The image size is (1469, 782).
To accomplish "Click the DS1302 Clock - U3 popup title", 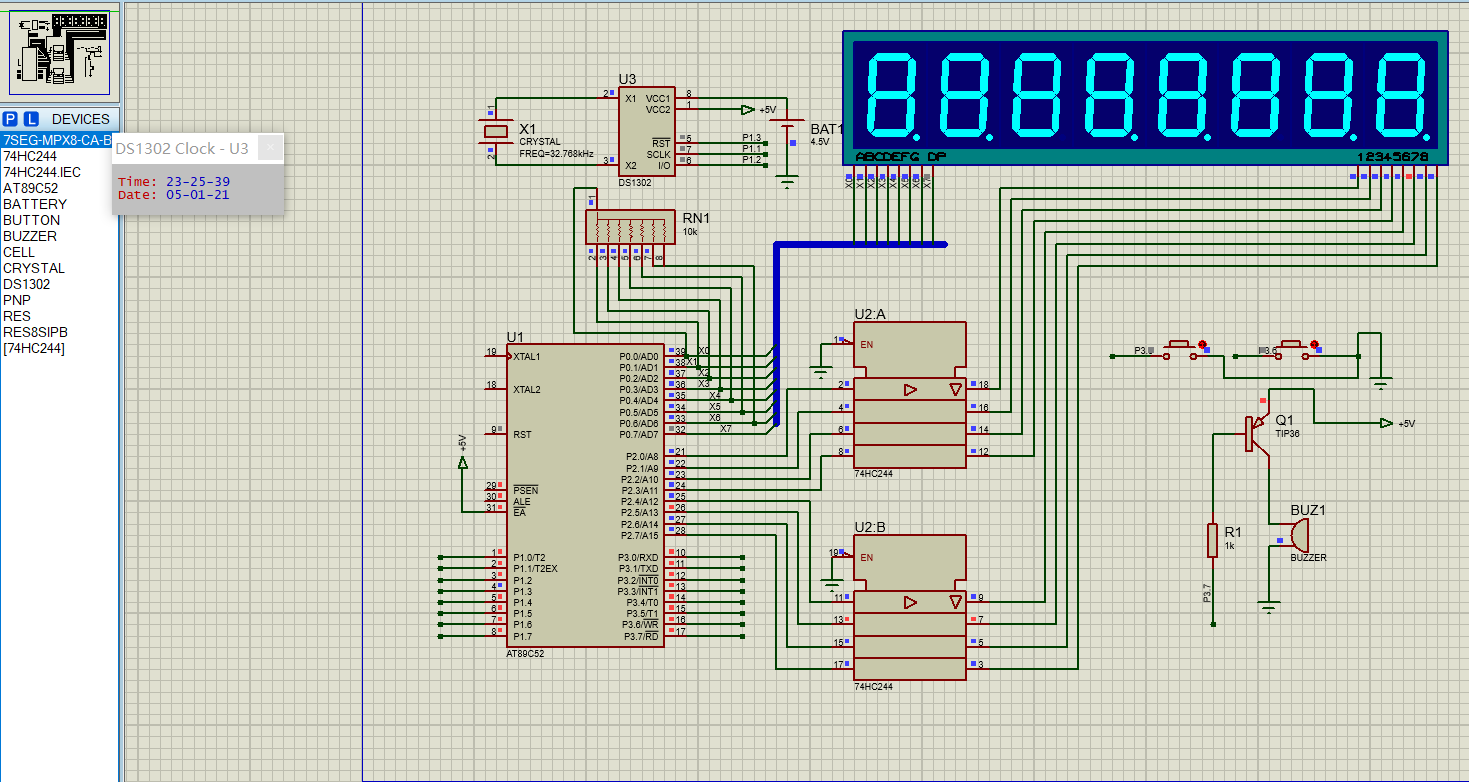I will point(182,148).
